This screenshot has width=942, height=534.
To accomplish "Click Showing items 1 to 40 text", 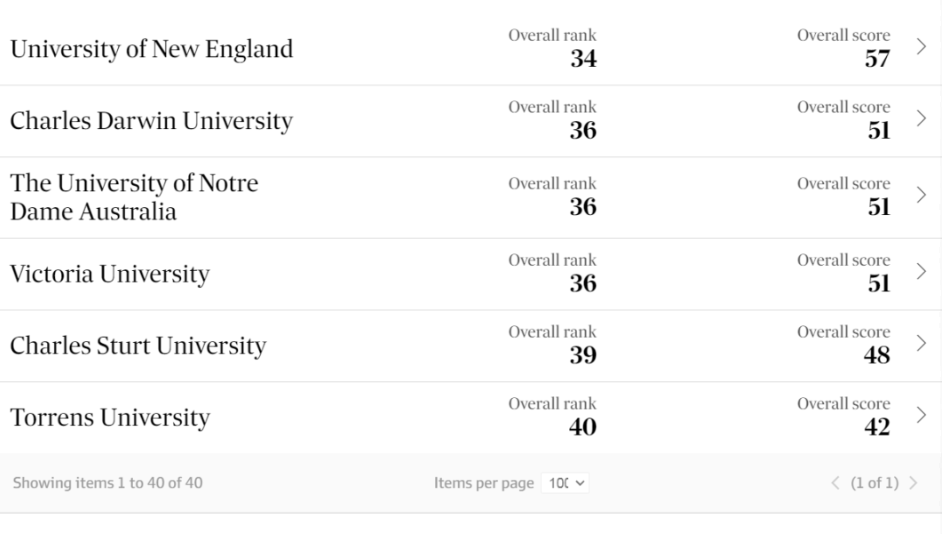I will 108,483.
